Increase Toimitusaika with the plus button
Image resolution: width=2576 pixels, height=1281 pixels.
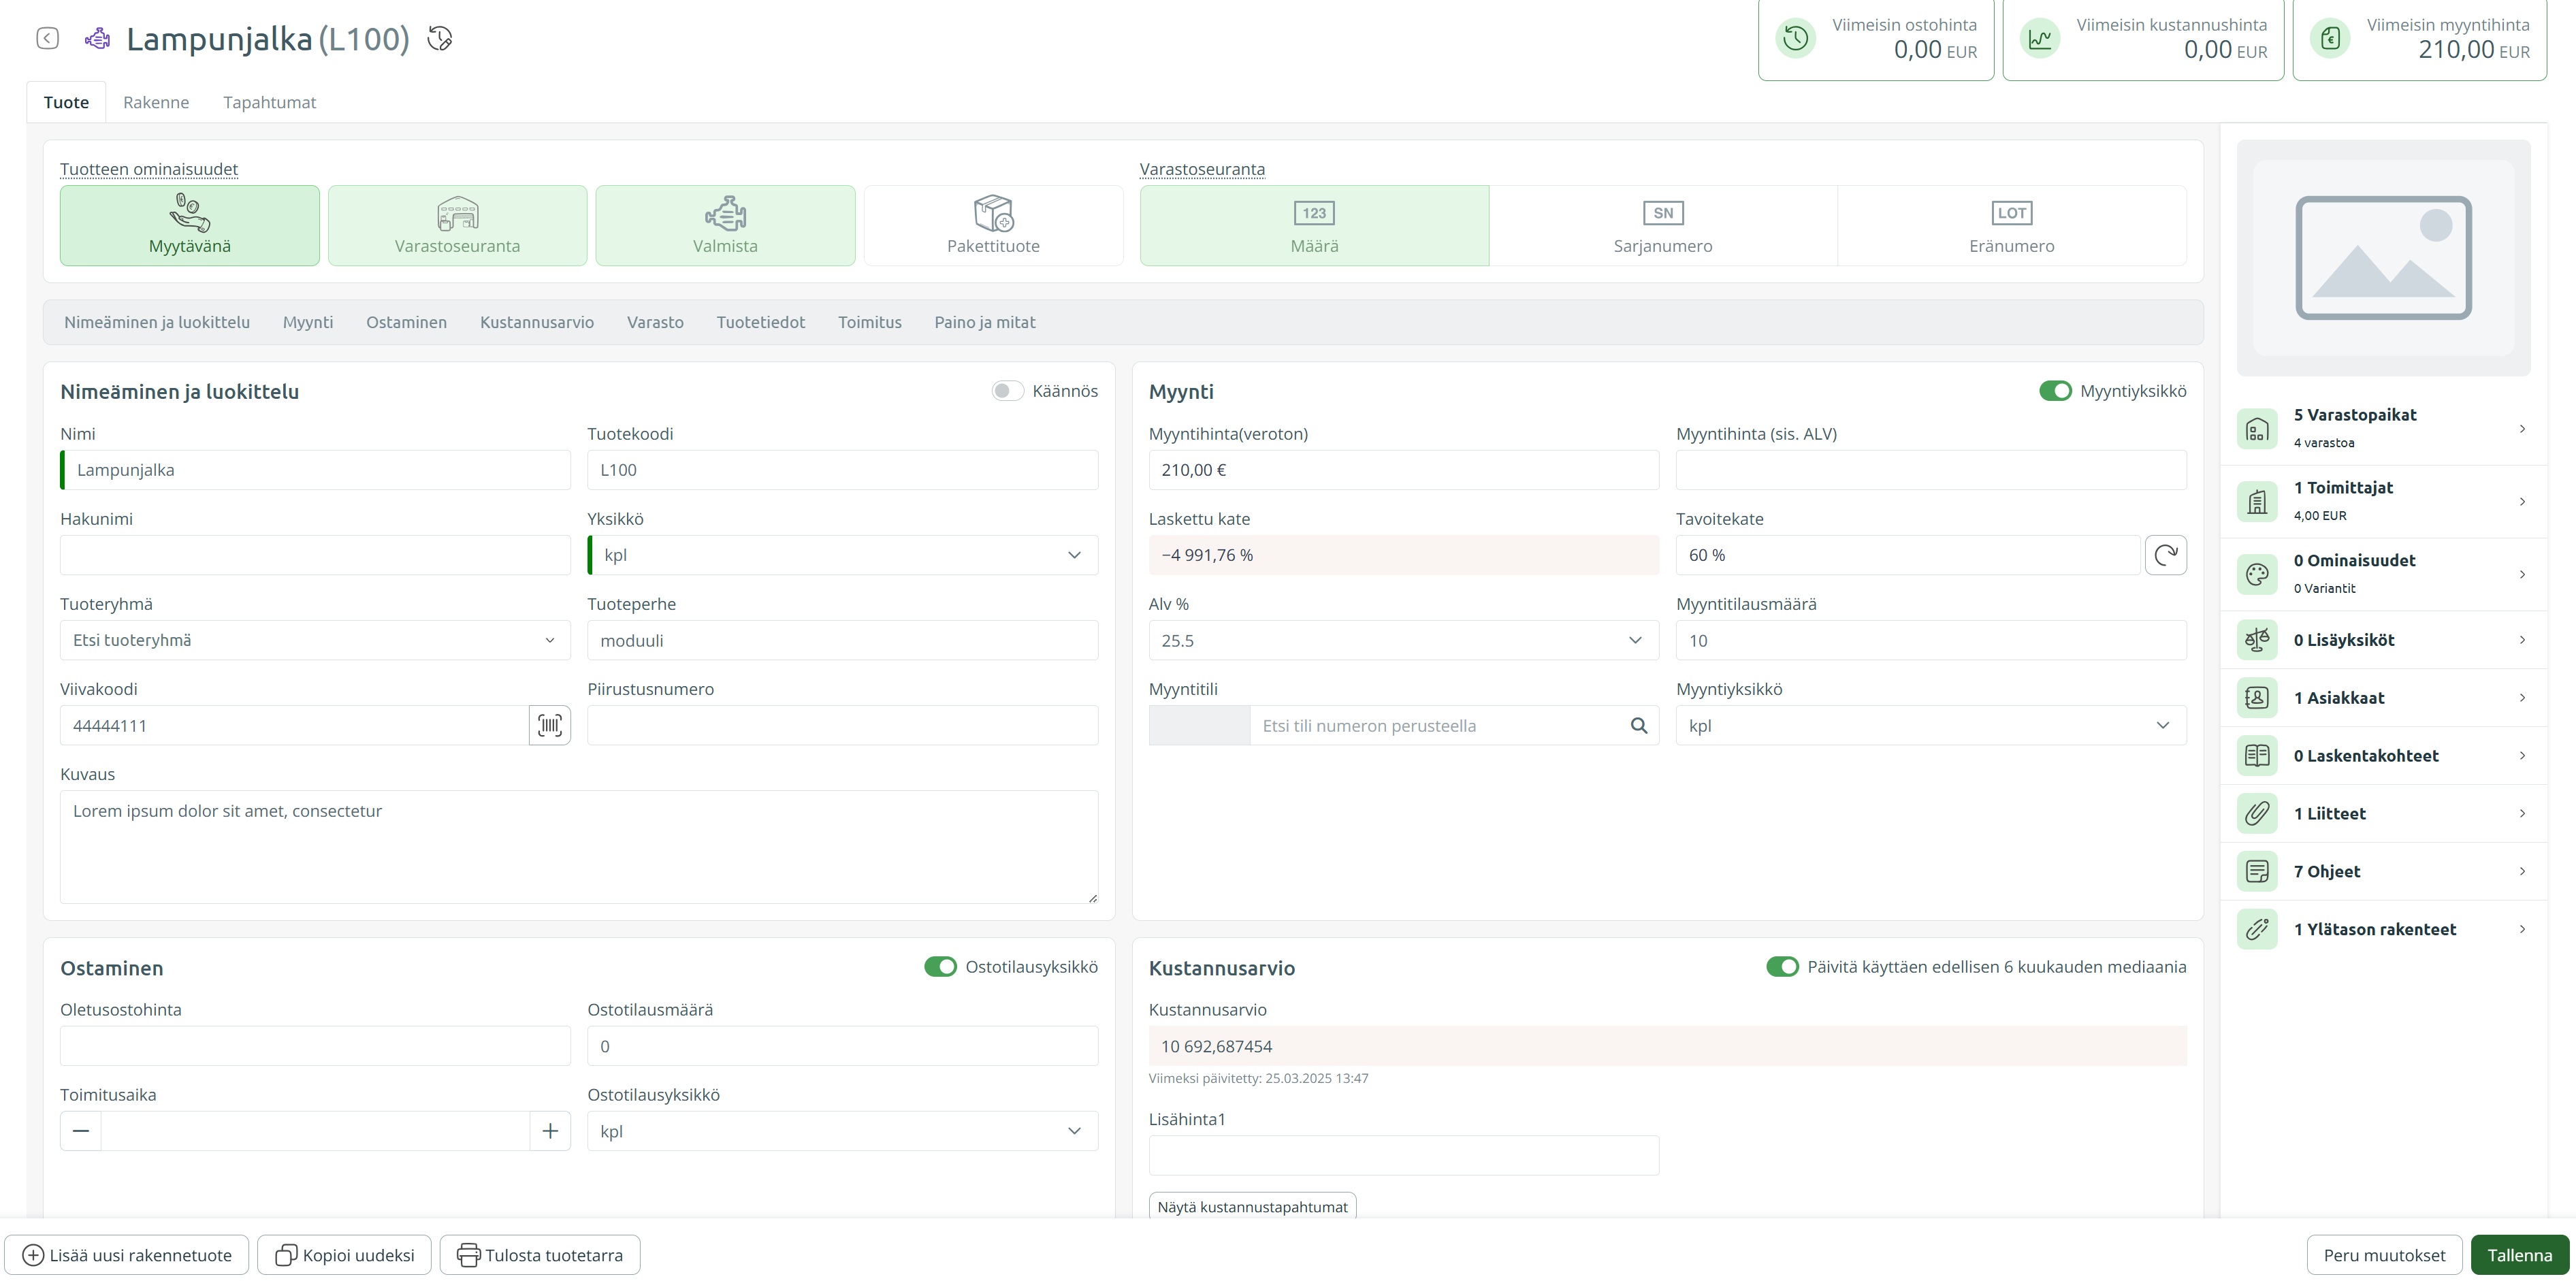coord(550,1131)
